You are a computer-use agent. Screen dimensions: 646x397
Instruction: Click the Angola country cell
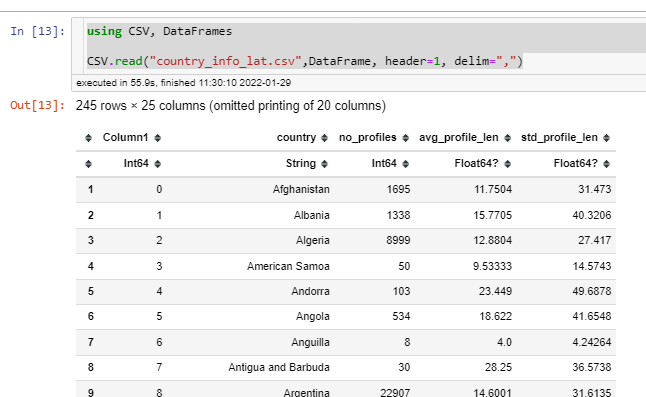(313, 317)
